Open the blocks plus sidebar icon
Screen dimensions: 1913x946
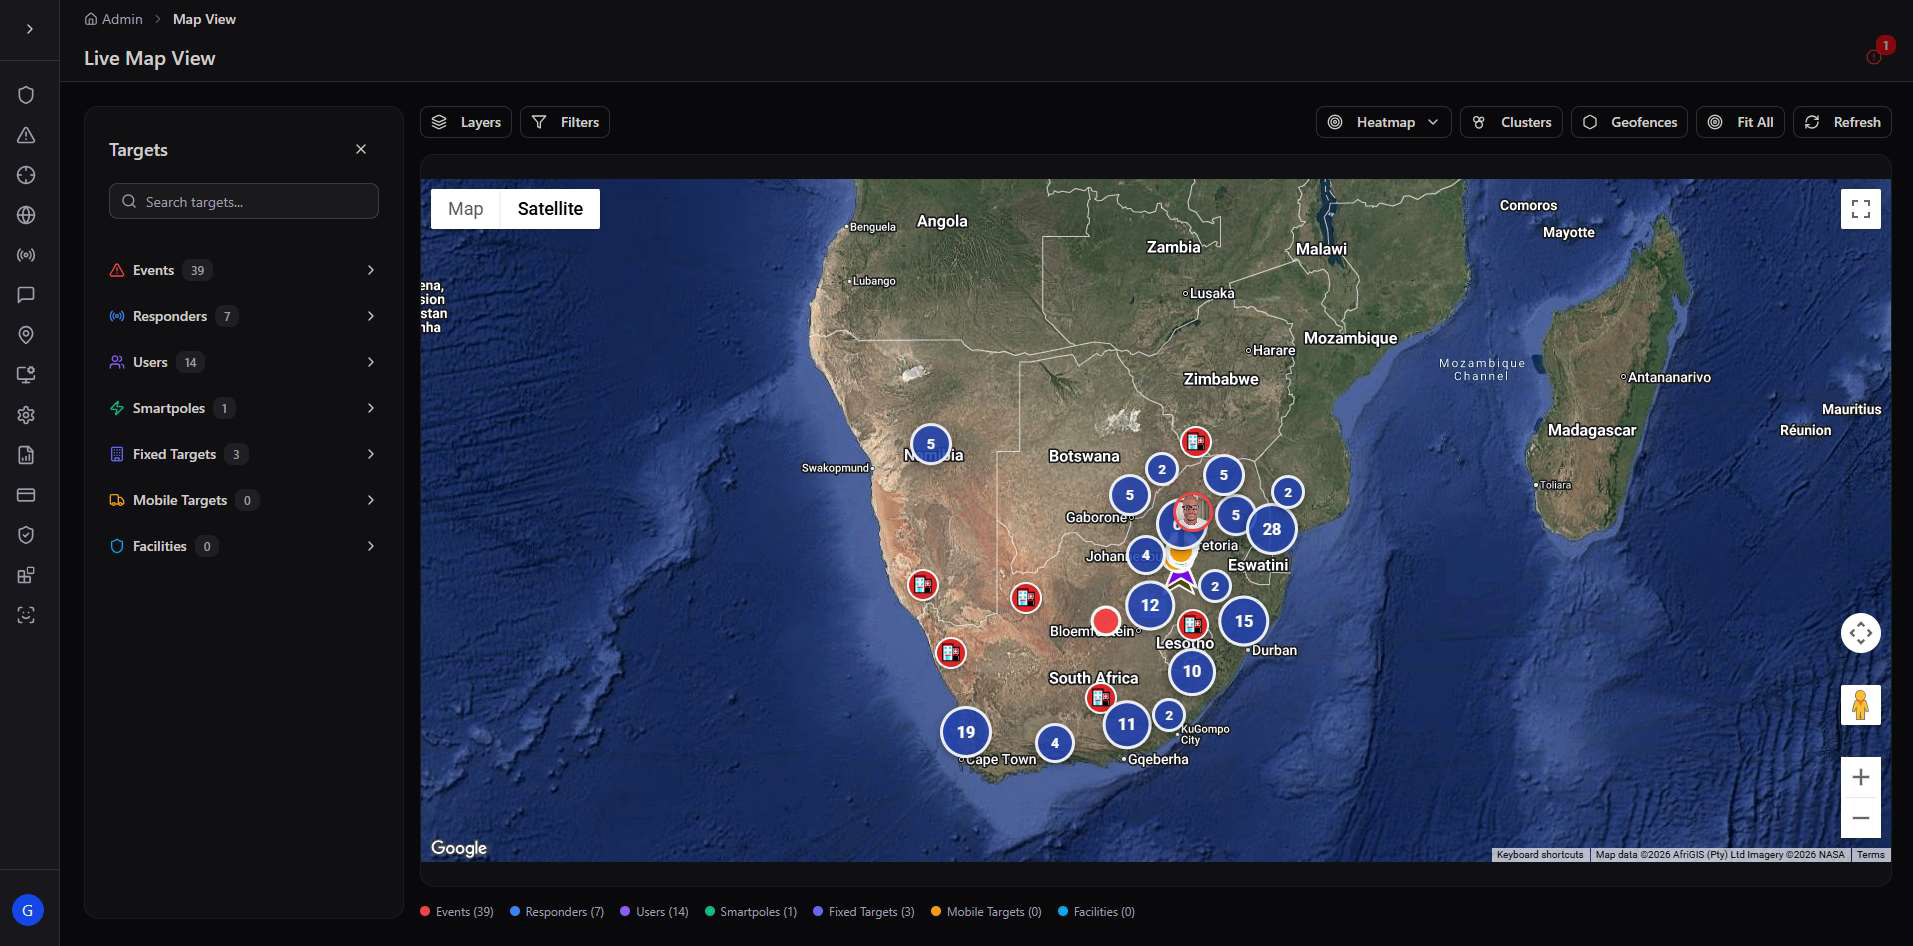click(26, 575)
